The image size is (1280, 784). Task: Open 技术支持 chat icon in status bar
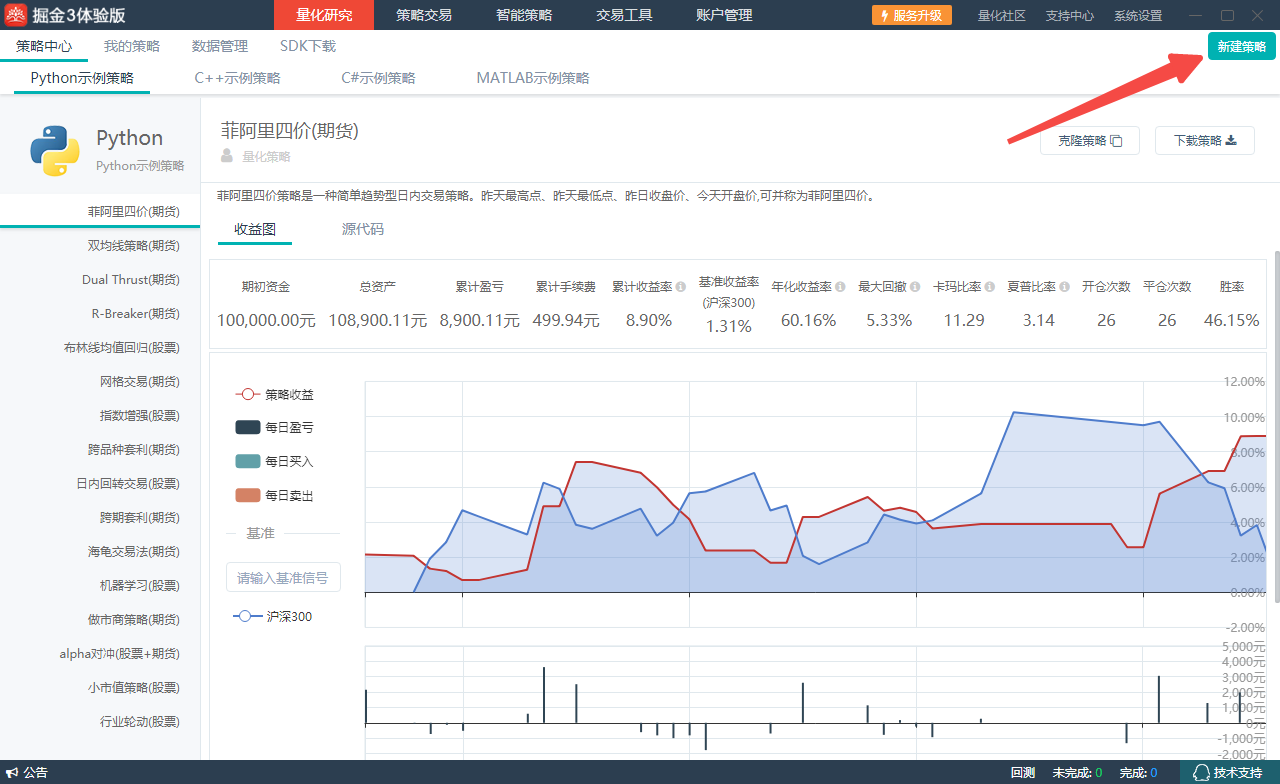[x=1202, y=773]
